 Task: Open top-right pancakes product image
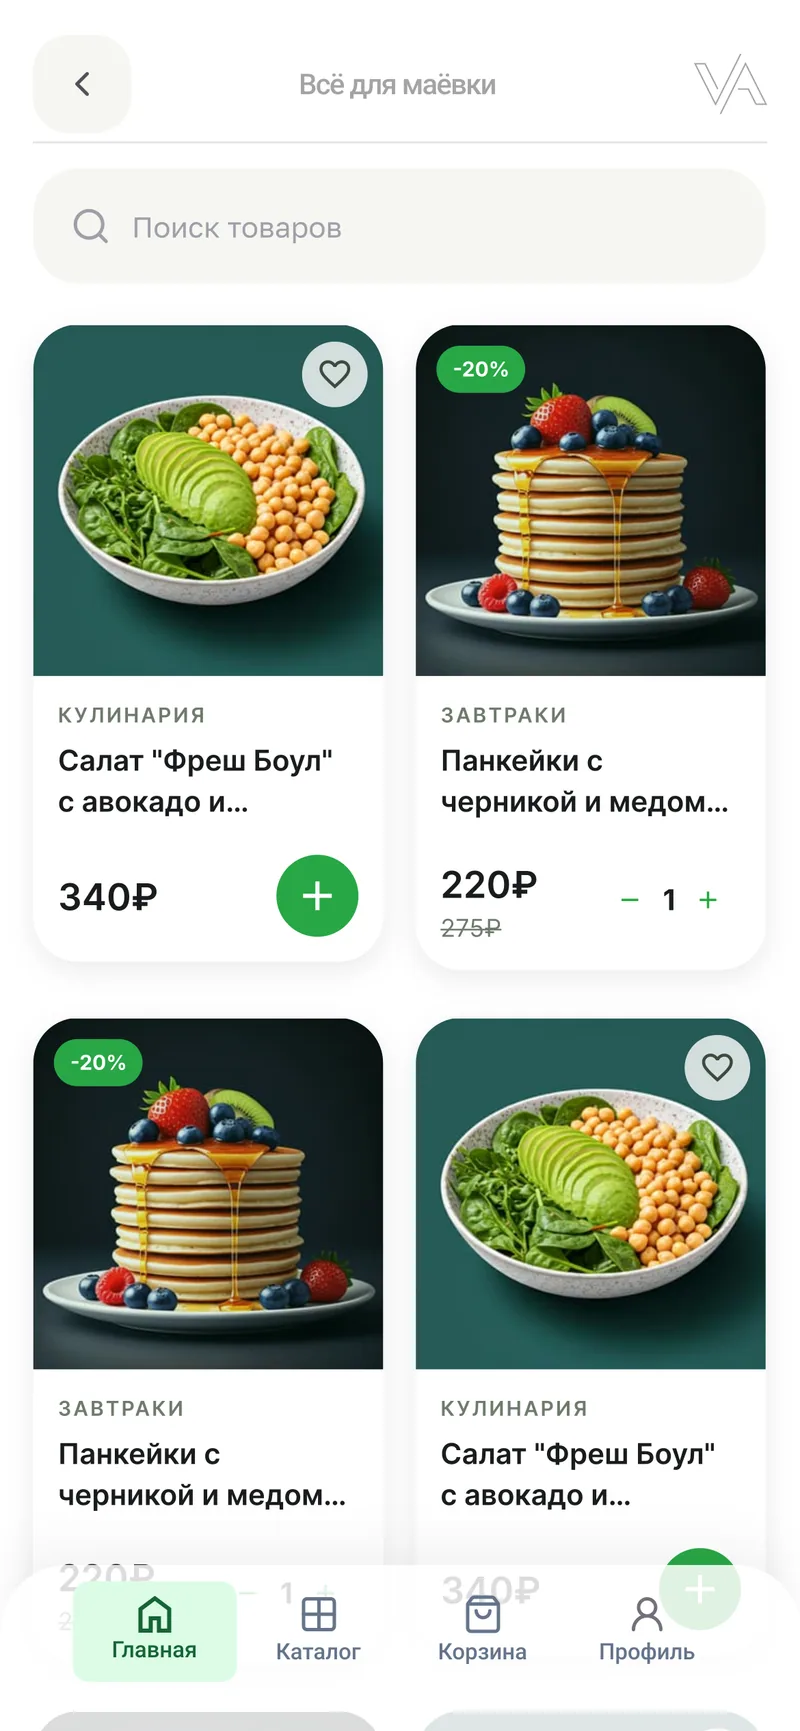(x=591, y=500)
